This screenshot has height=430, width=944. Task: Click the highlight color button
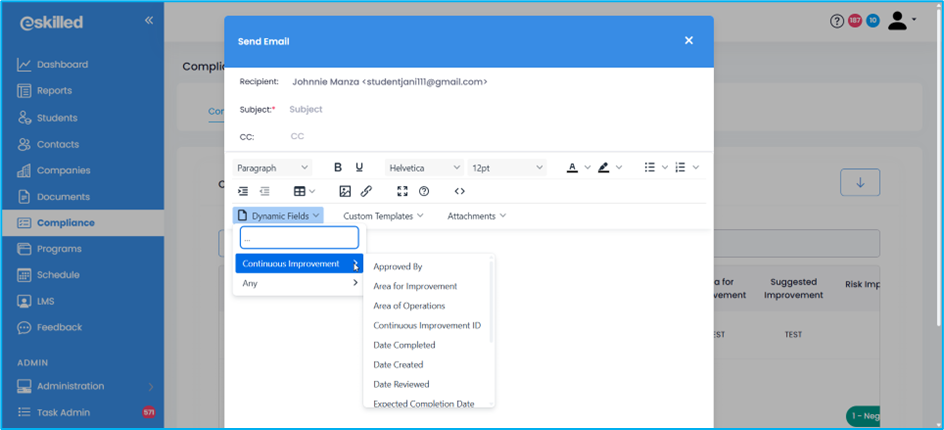(x=604, y=168)
